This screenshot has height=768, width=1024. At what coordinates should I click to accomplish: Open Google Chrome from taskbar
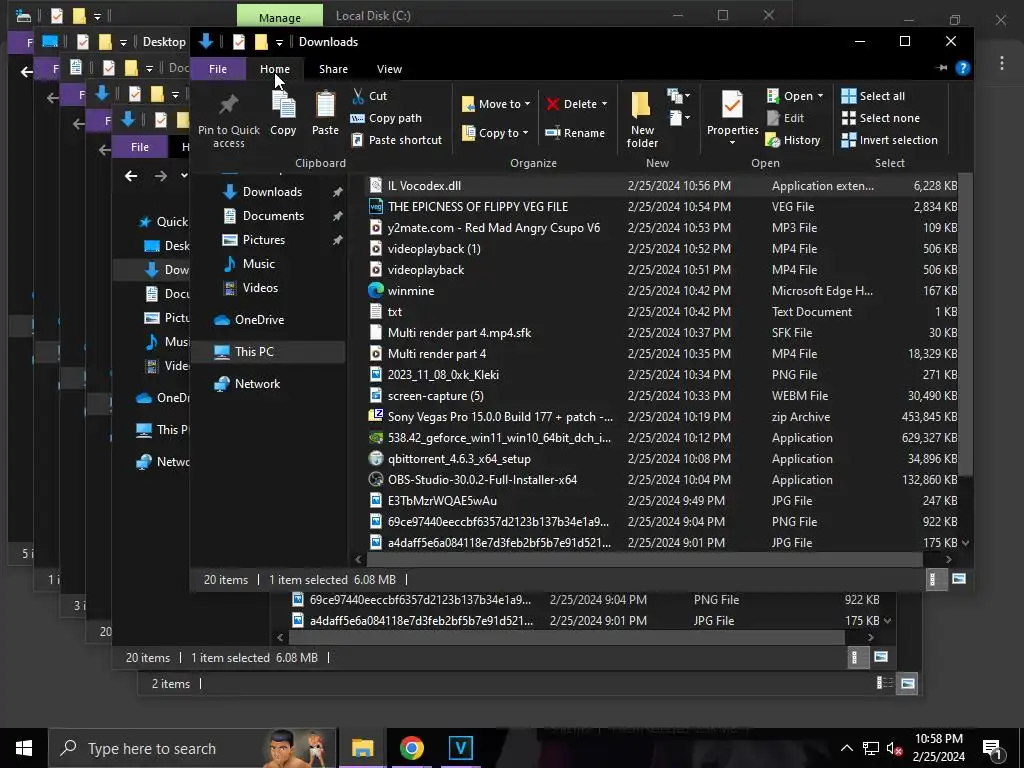point(411,748)
